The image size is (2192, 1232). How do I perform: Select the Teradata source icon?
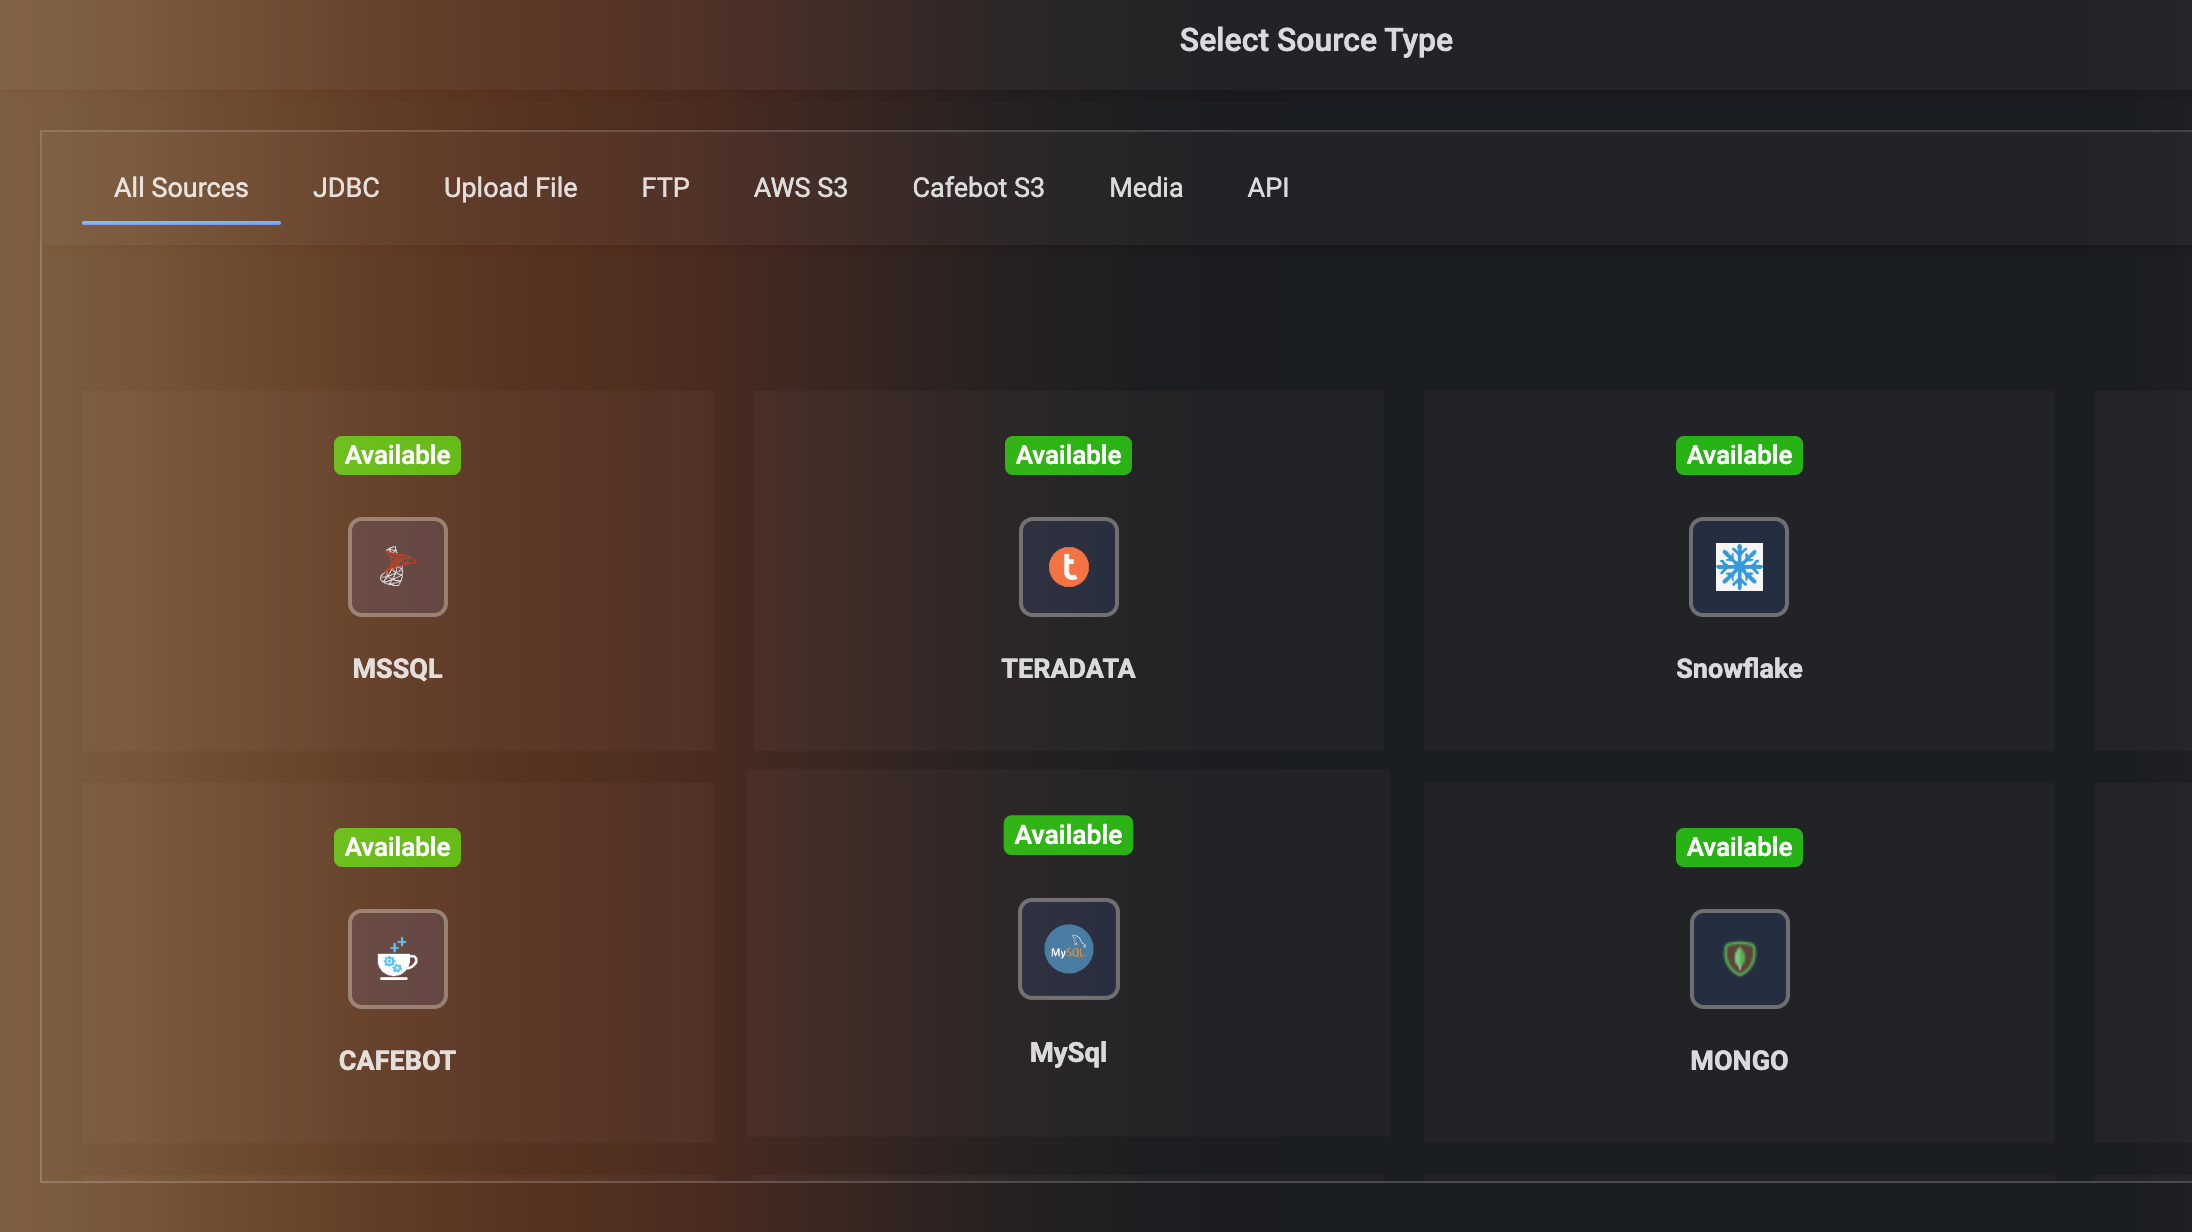click(1068, 567)
